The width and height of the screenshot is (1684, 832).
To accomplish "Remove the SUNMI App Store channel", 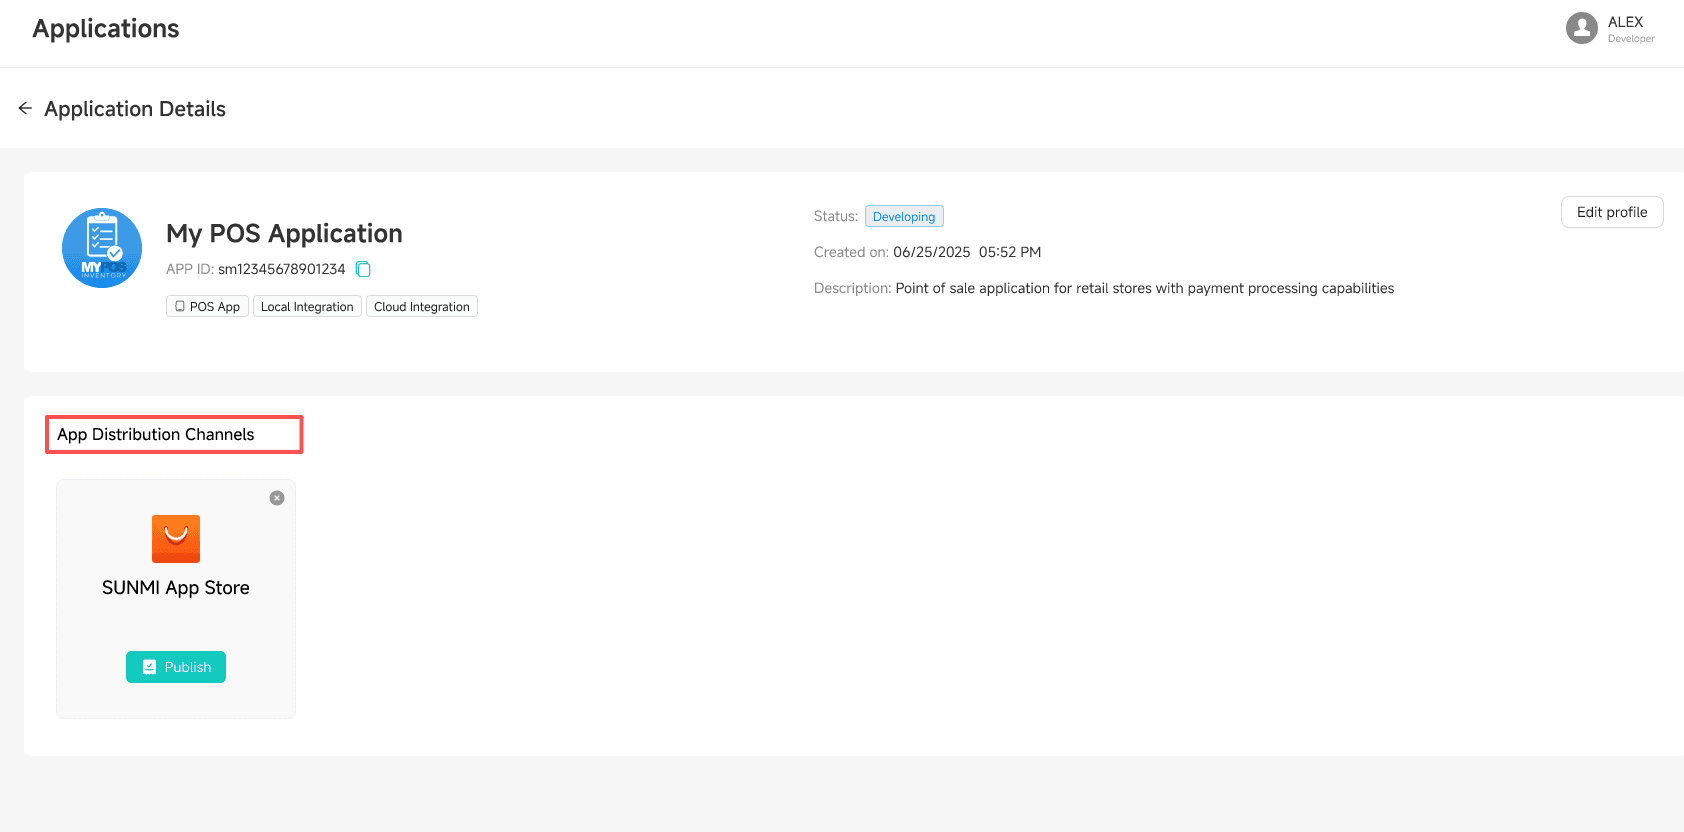I will click(x=277, y=498).
